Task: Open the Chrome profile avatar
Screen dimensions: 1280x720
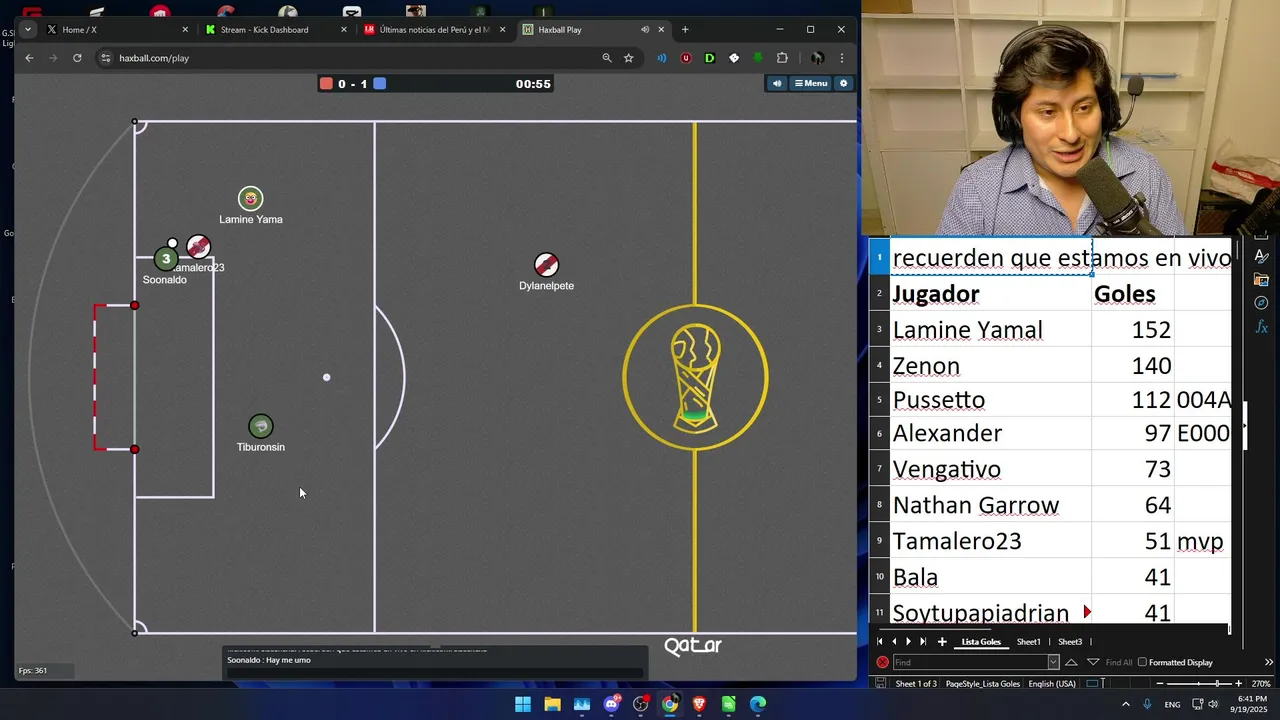Action: coord(817,58)
